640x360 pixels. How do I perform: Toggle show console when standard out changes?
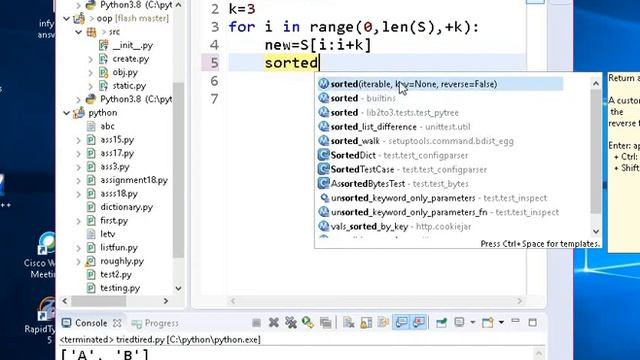[x=401, y=322]
